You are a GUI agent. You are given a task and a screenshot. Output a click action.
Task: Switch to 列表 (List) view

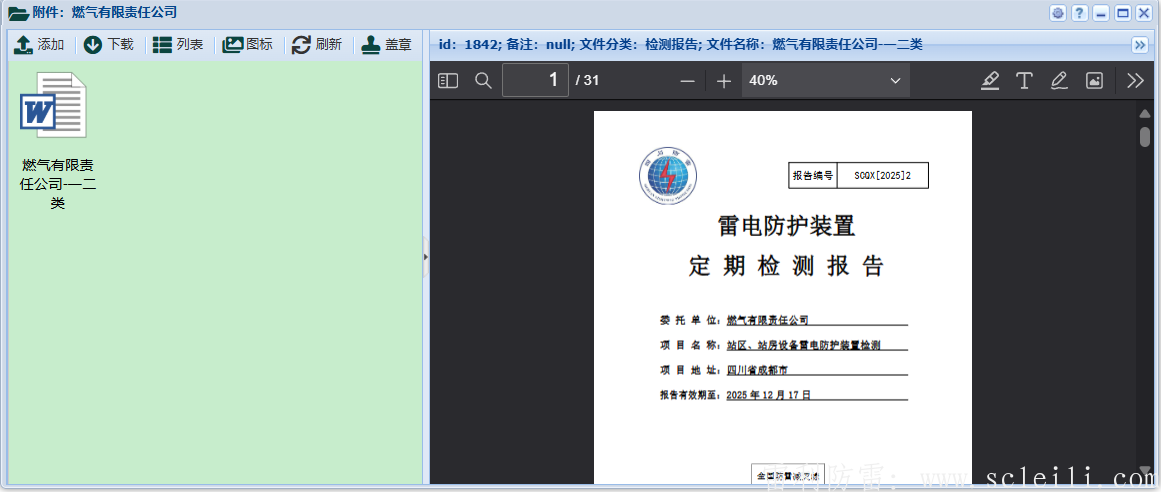click(178, 45)
